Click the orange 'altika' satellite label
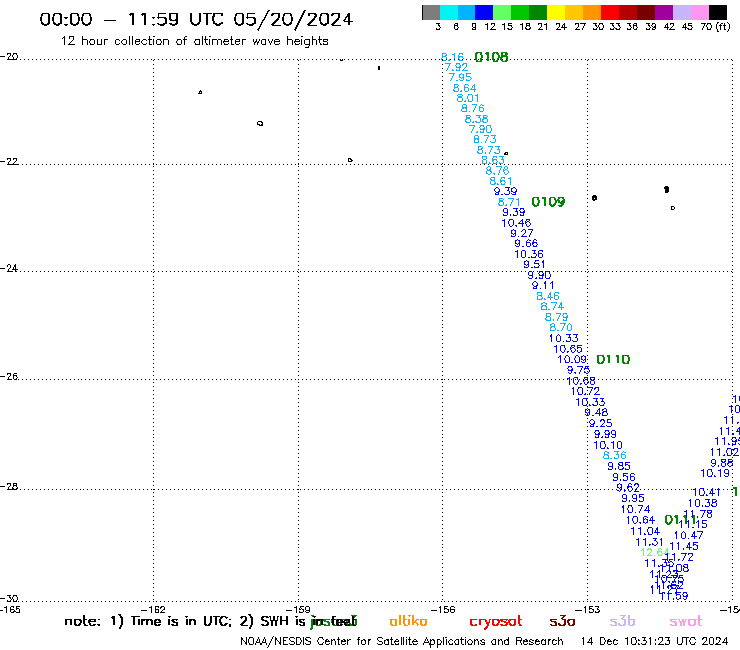 coord(408,621)
